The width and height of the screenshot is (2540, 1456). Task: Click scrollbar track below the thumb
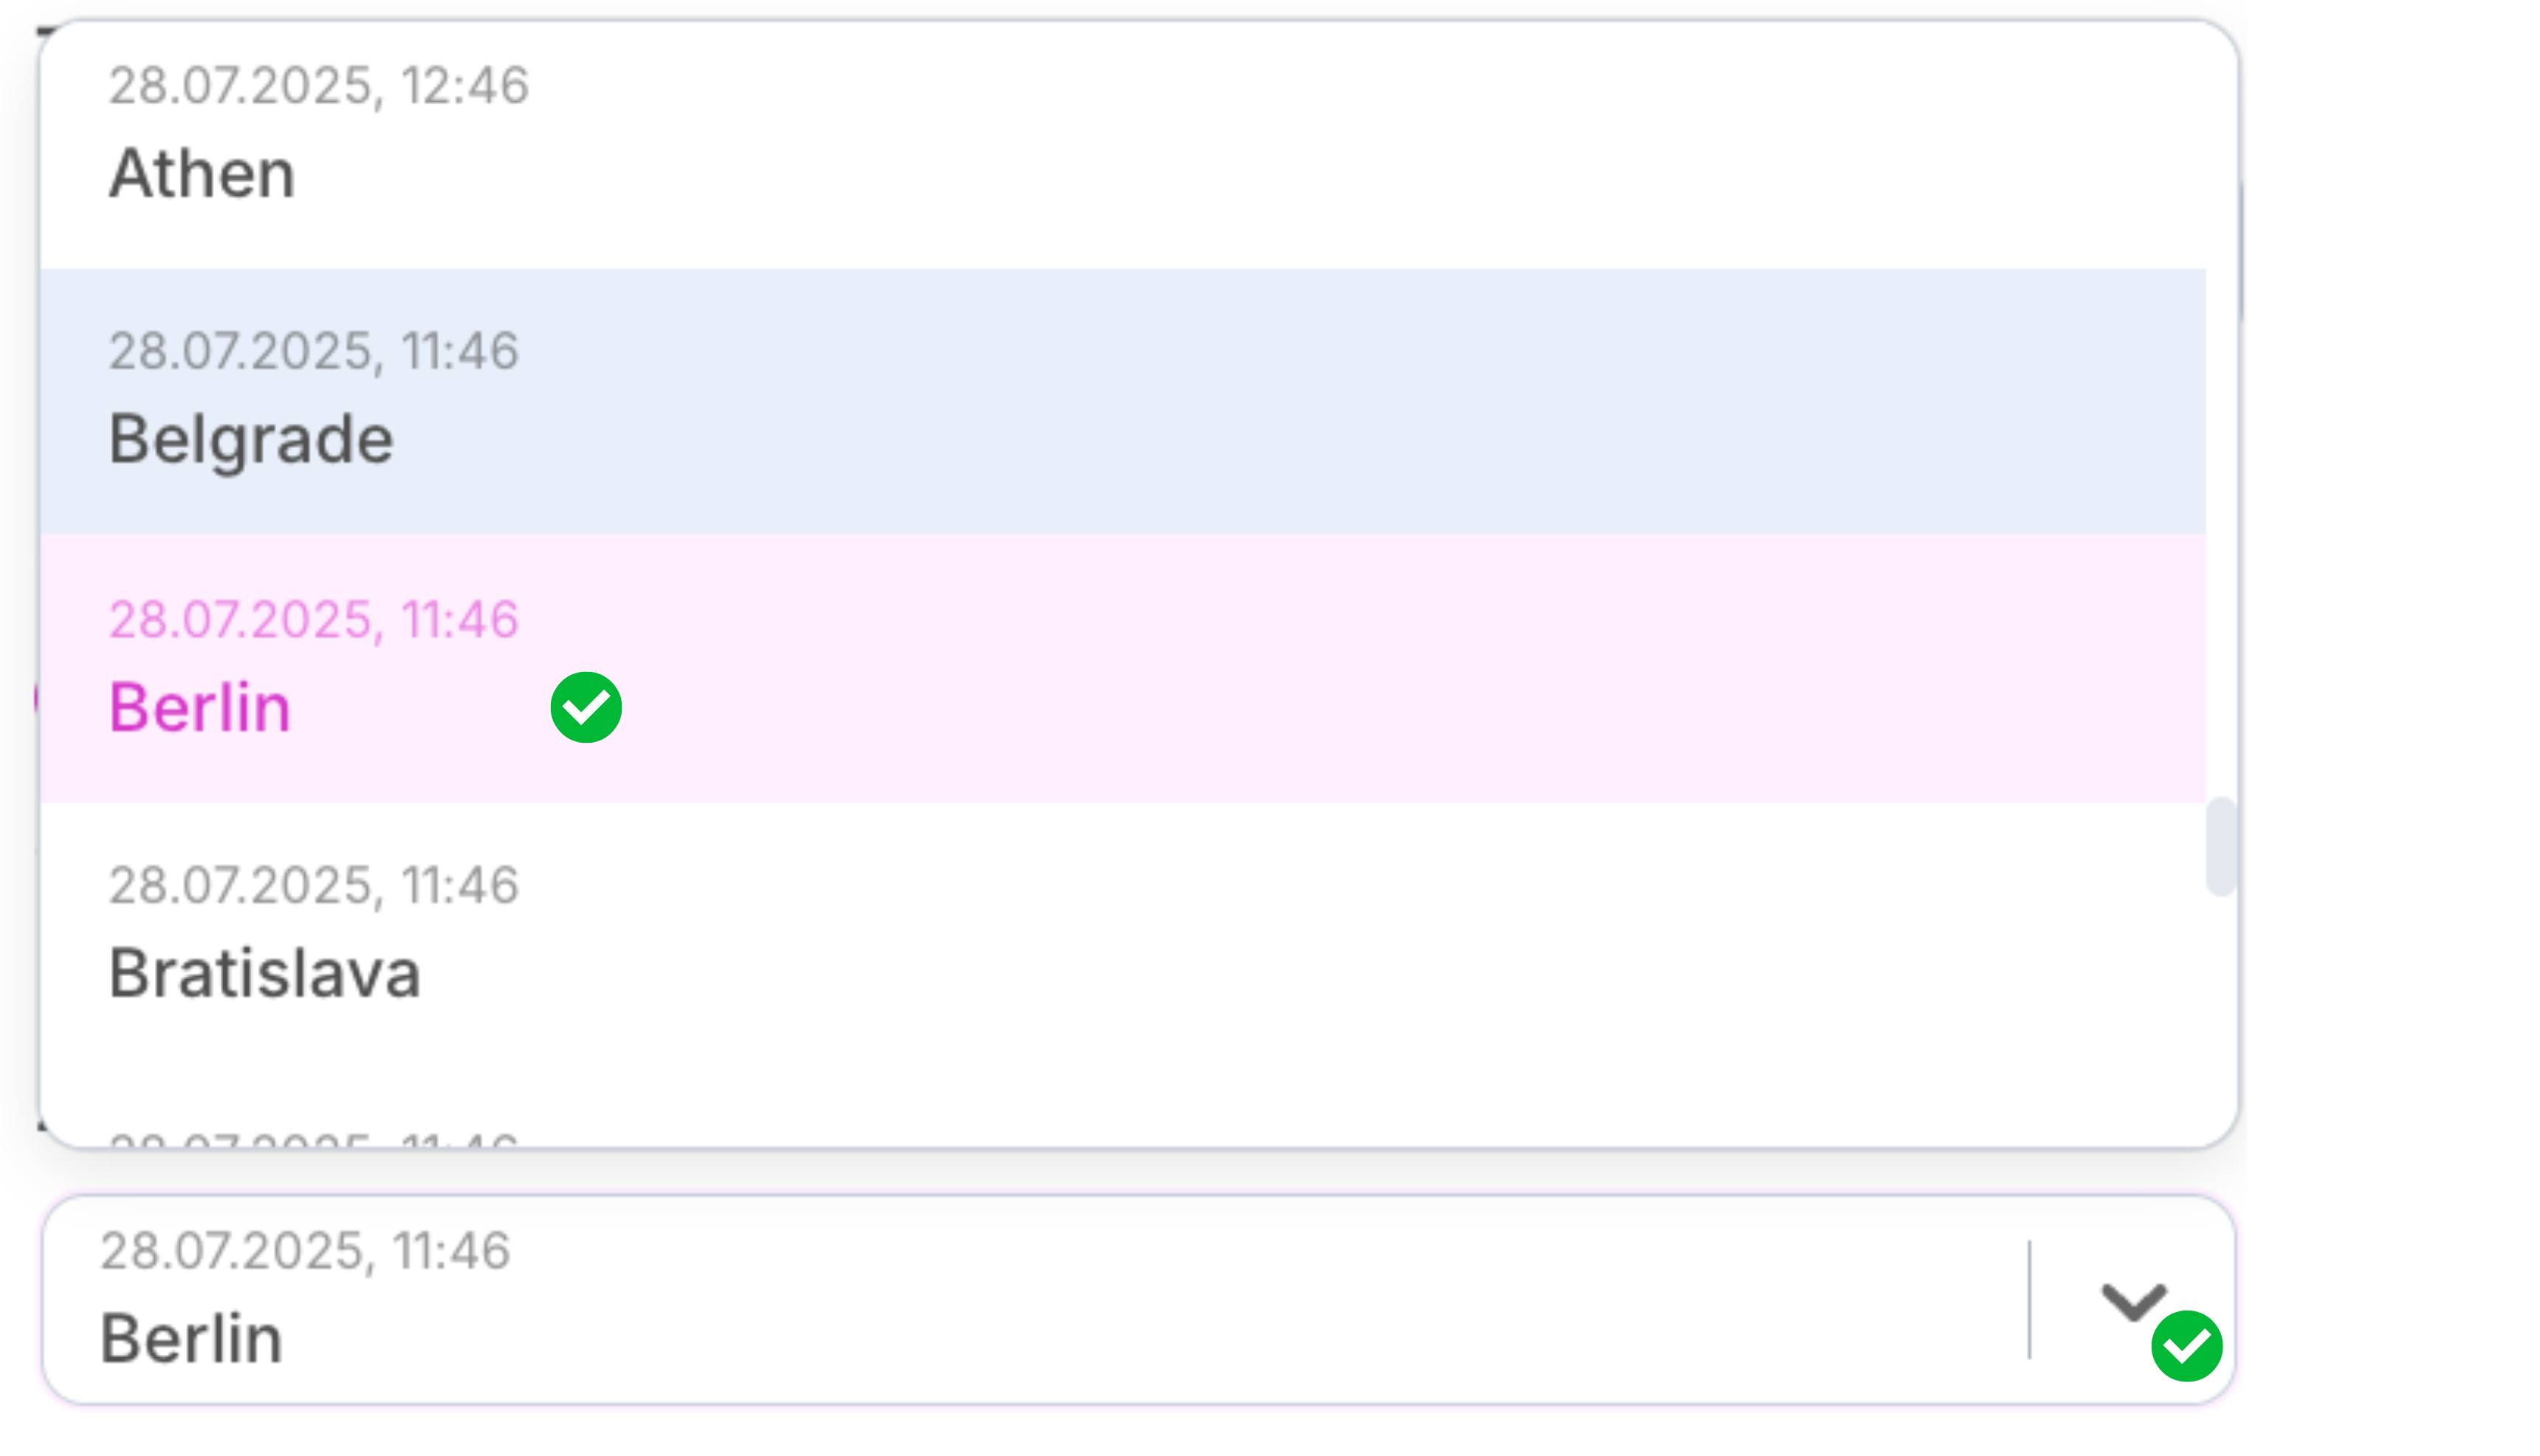coord(2220,1010)
